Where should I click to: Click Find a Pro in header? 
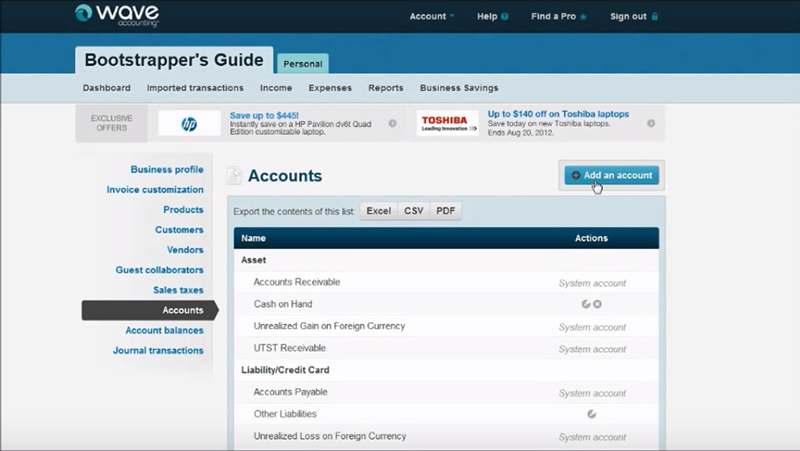tap(558, 16)
